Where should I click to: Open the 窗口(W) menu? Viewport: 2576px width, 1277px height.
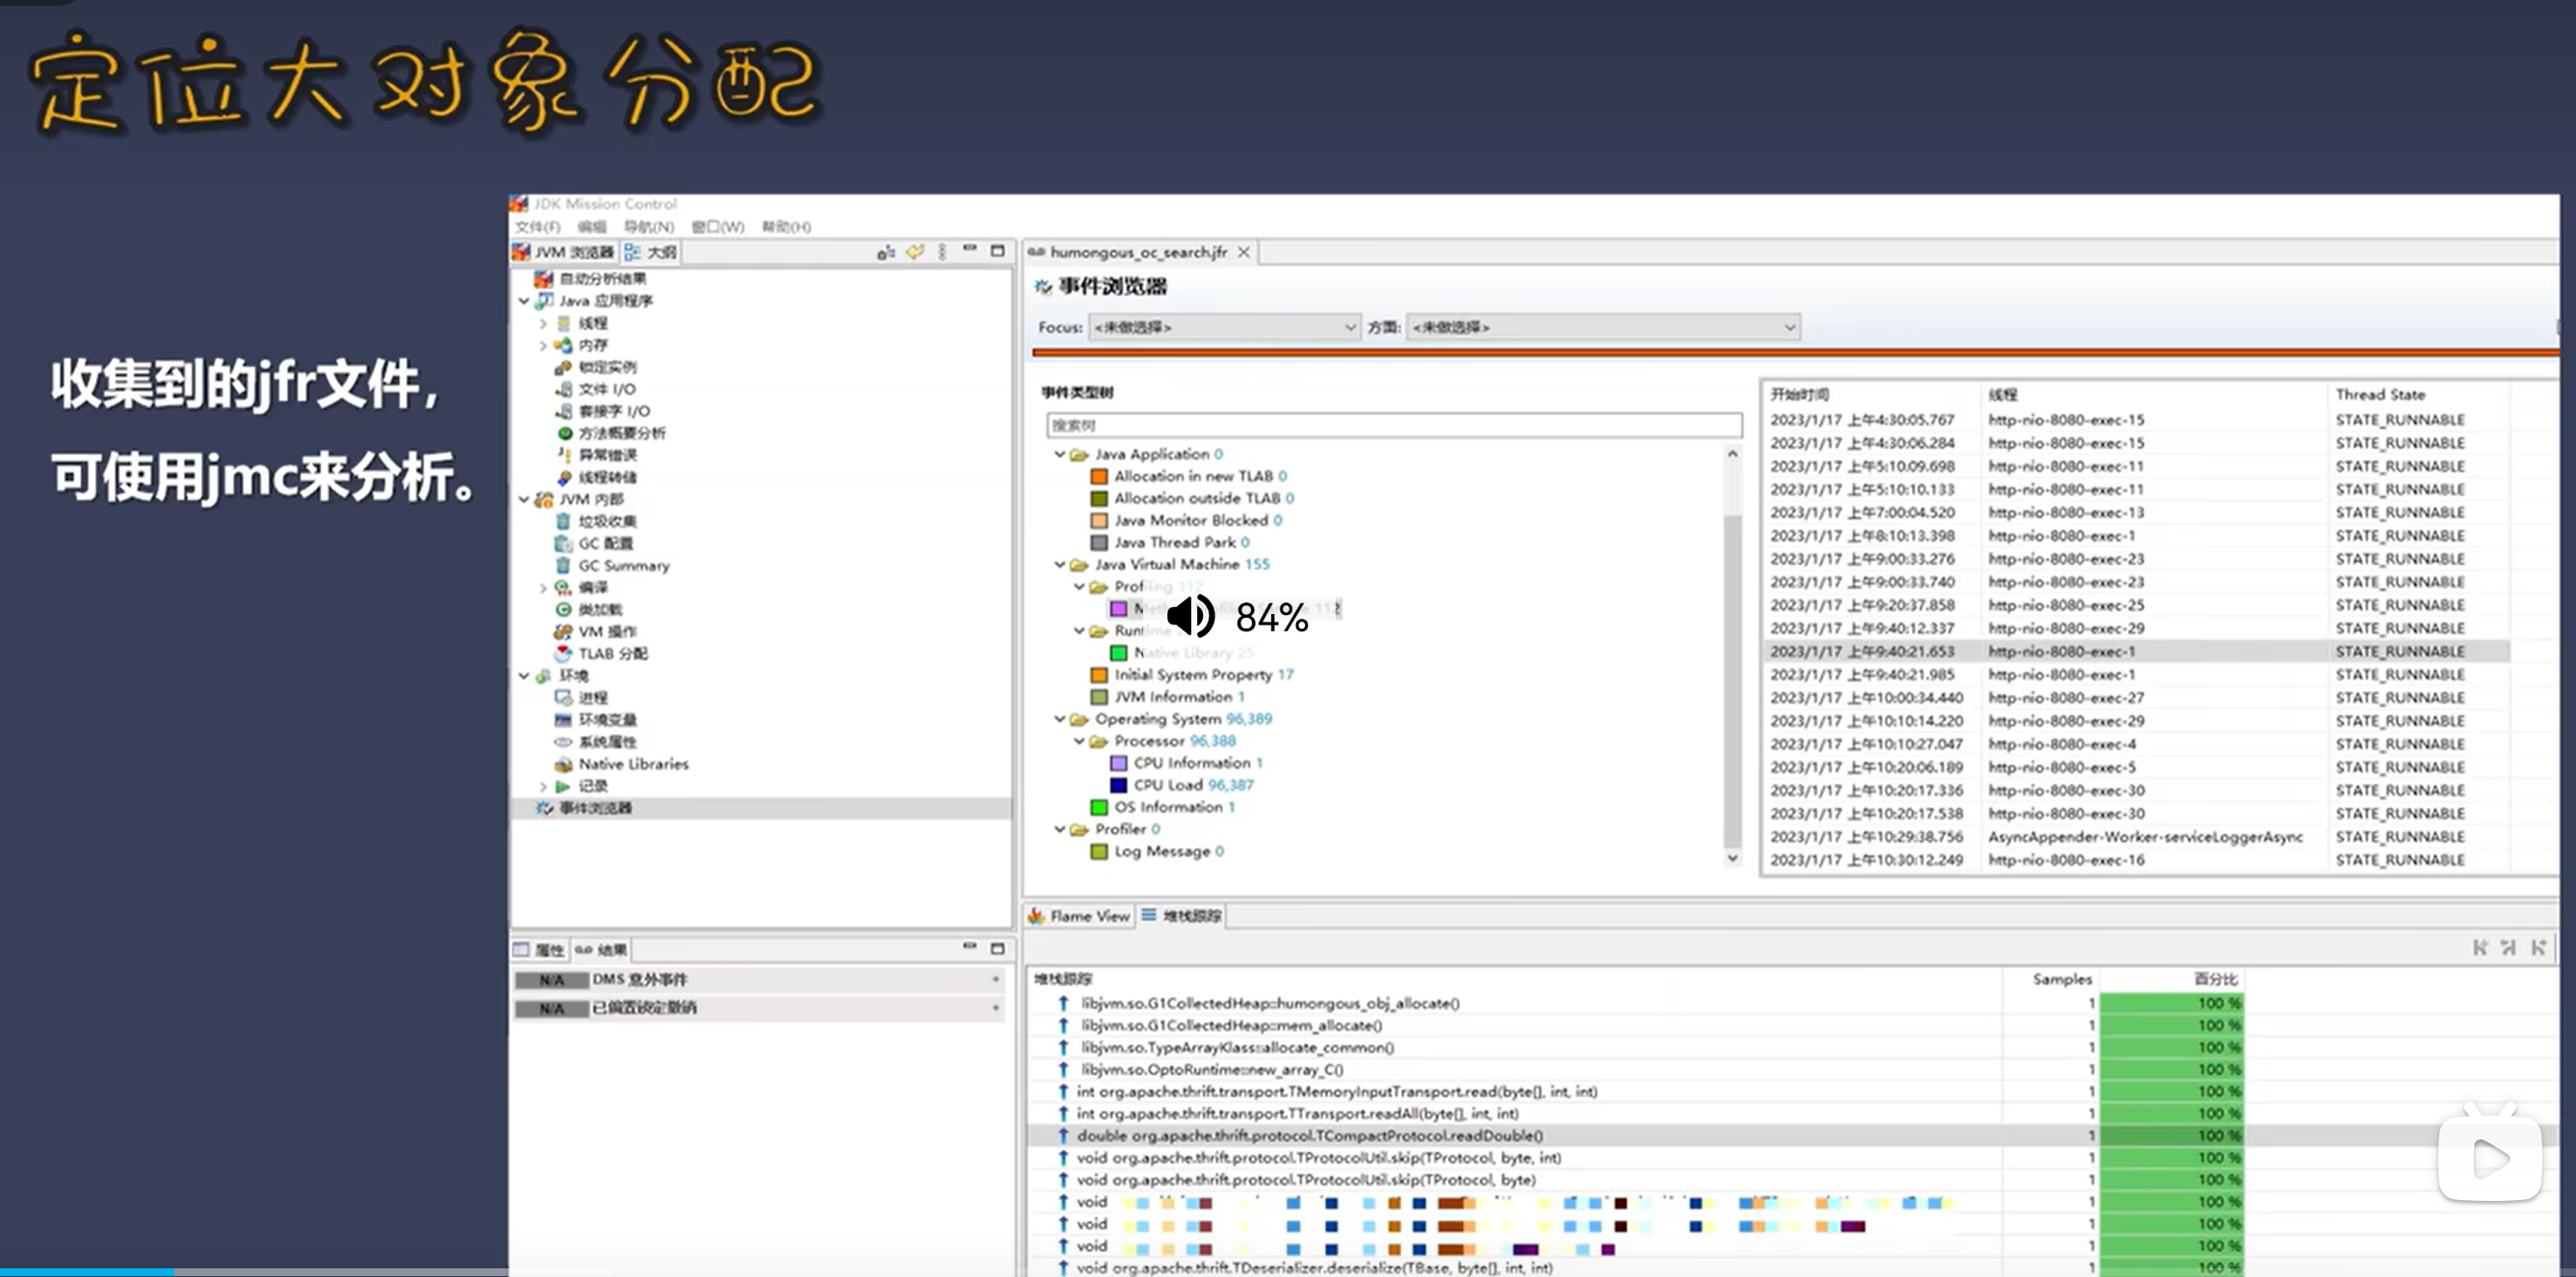click(717, 227)
